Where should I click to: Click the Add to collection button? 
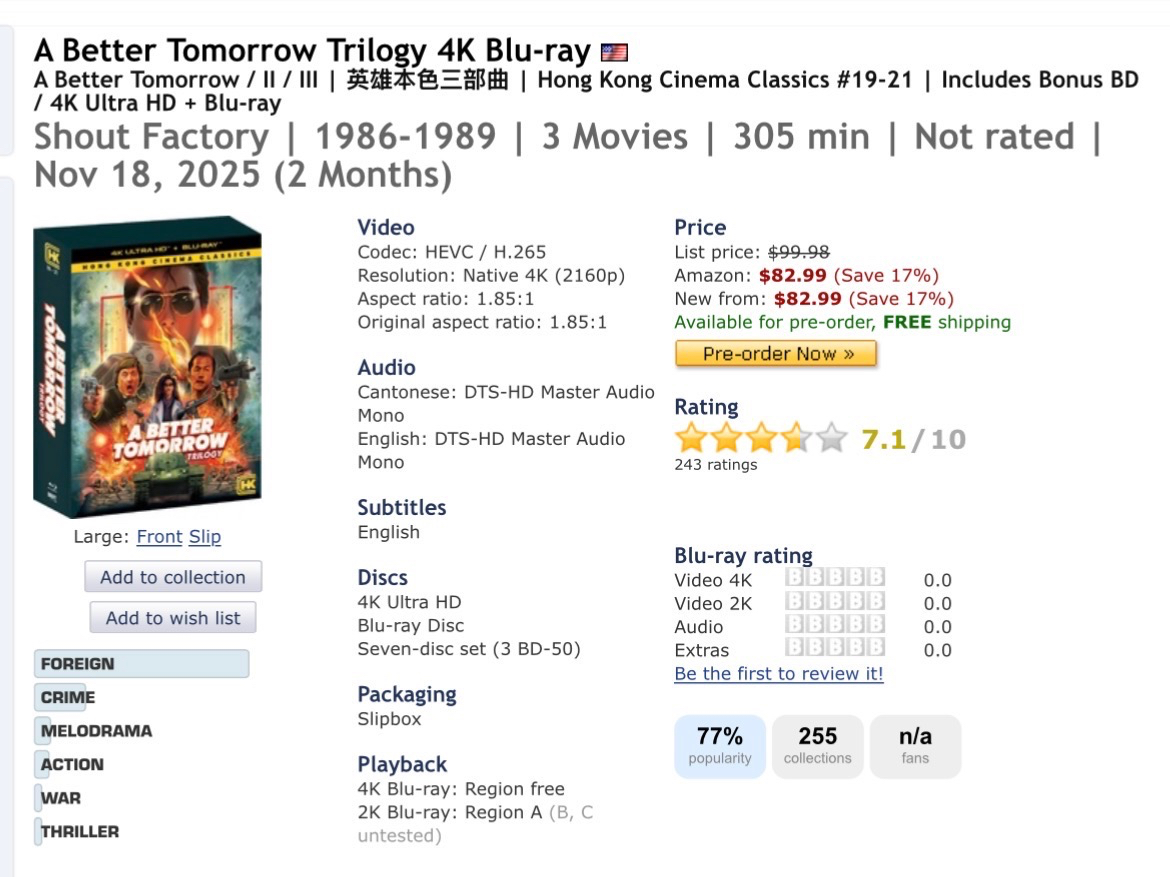[173, 577]
